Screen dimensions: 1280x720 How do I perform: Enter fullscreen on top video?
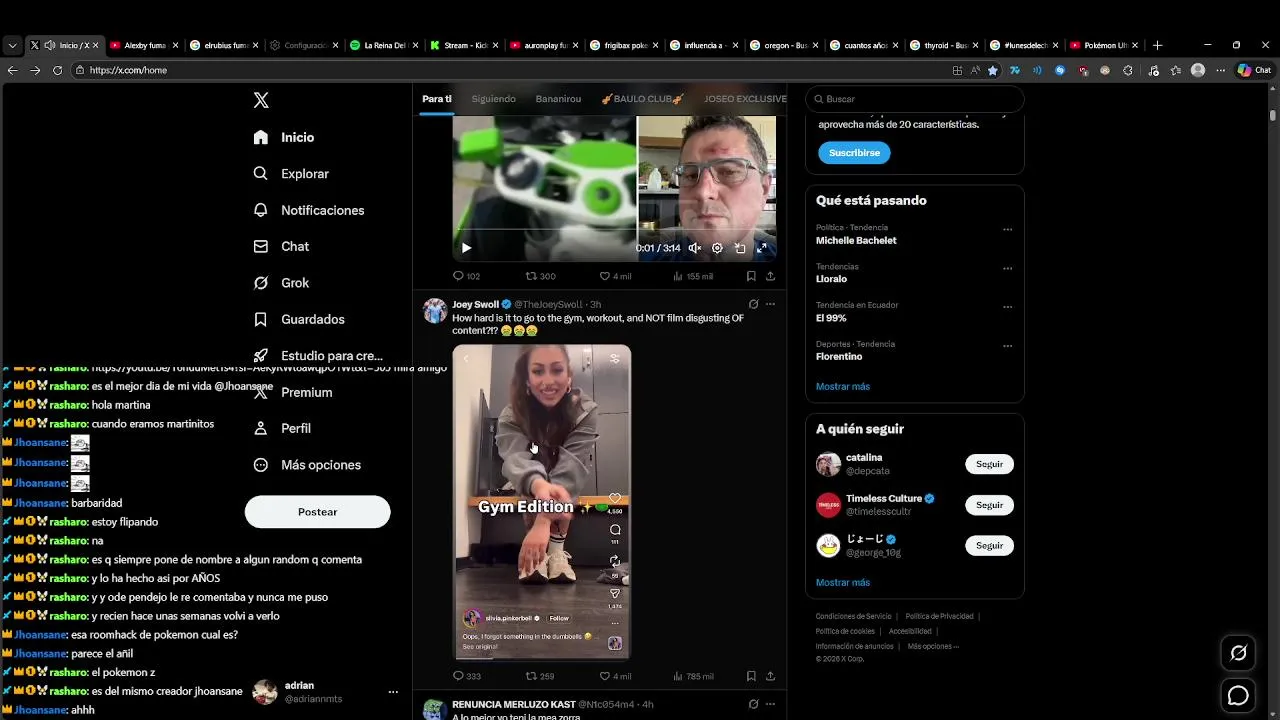tap(762, 248)
